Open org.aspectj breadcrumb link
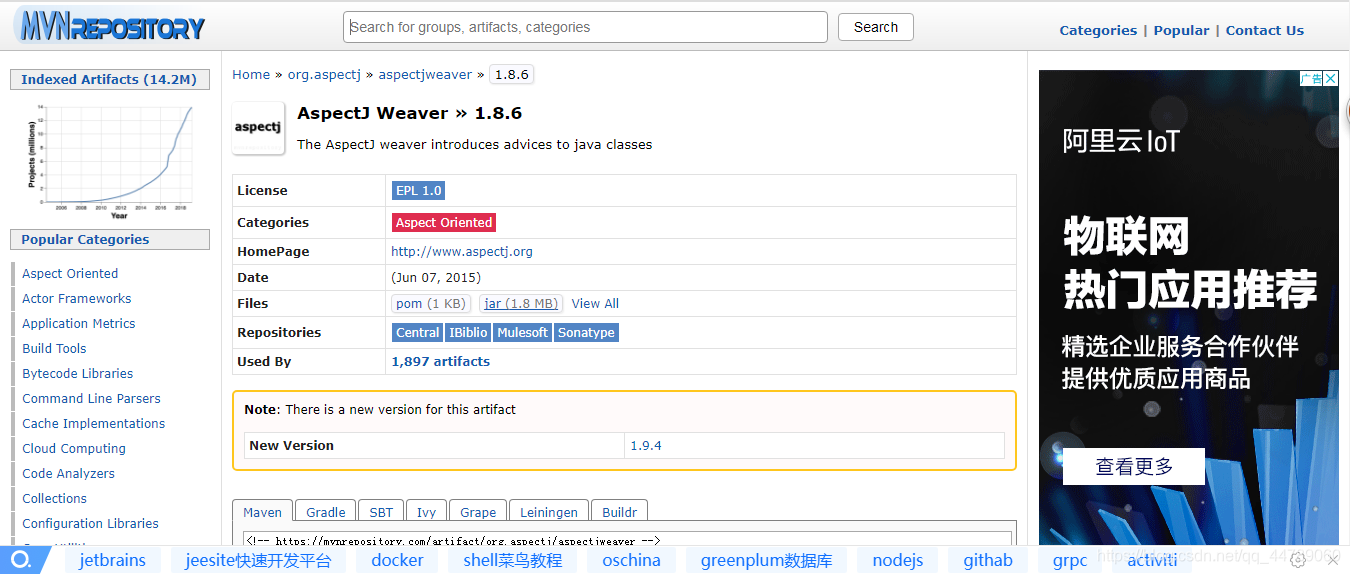Screen dimensions: 1350x574 (325, 74)
